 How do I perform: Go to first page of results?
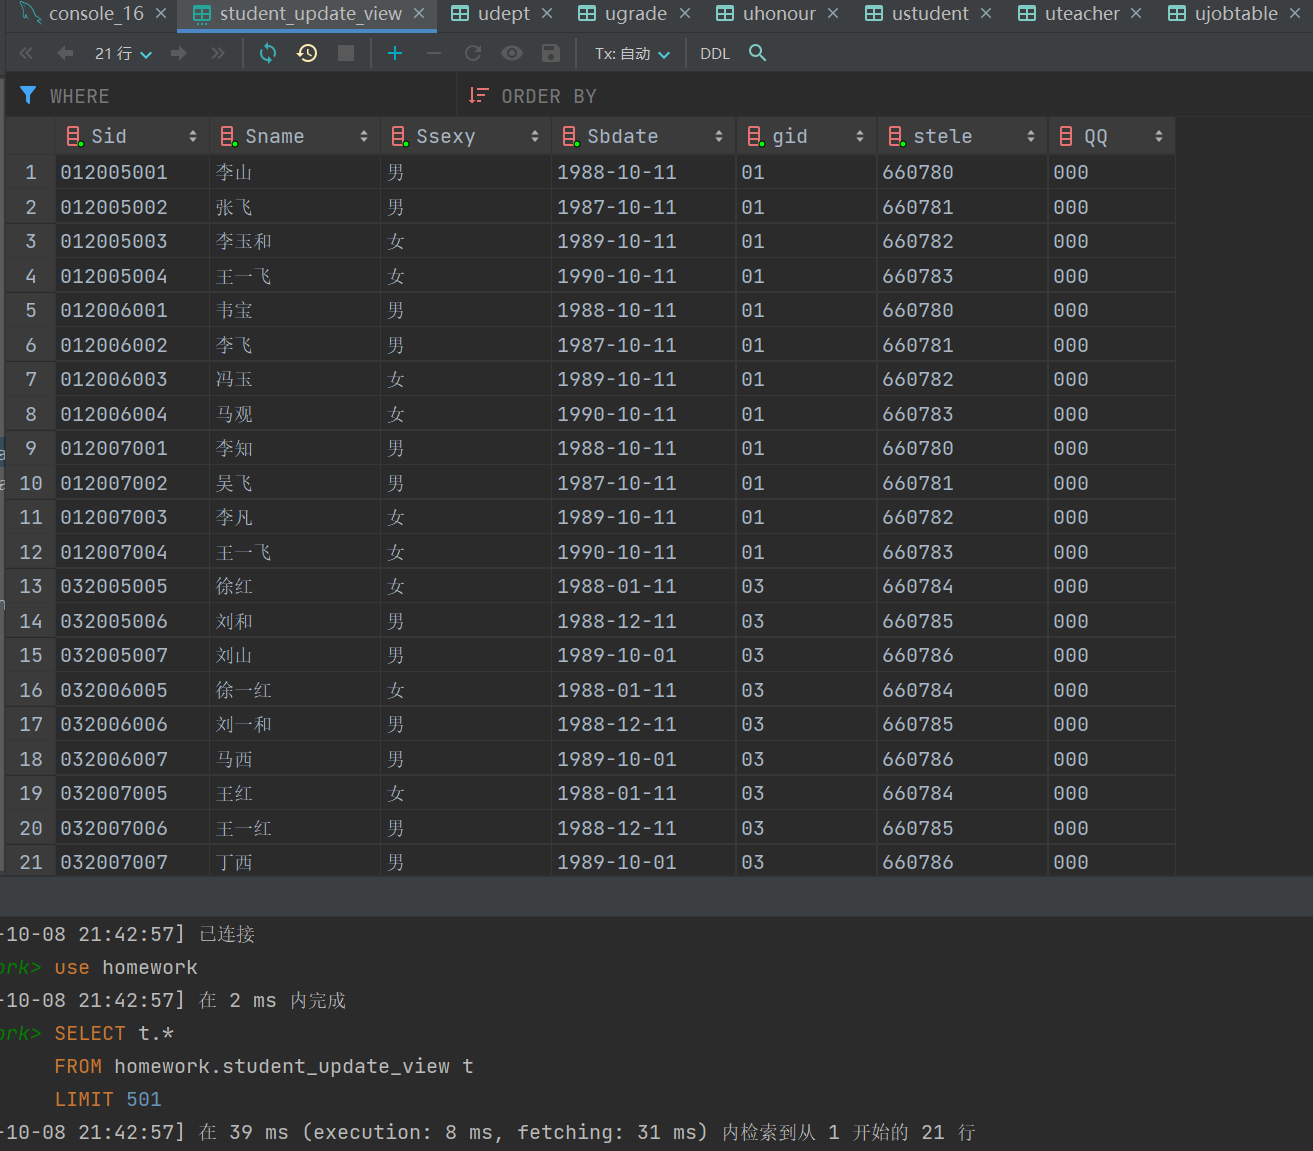tap(26, 53)
